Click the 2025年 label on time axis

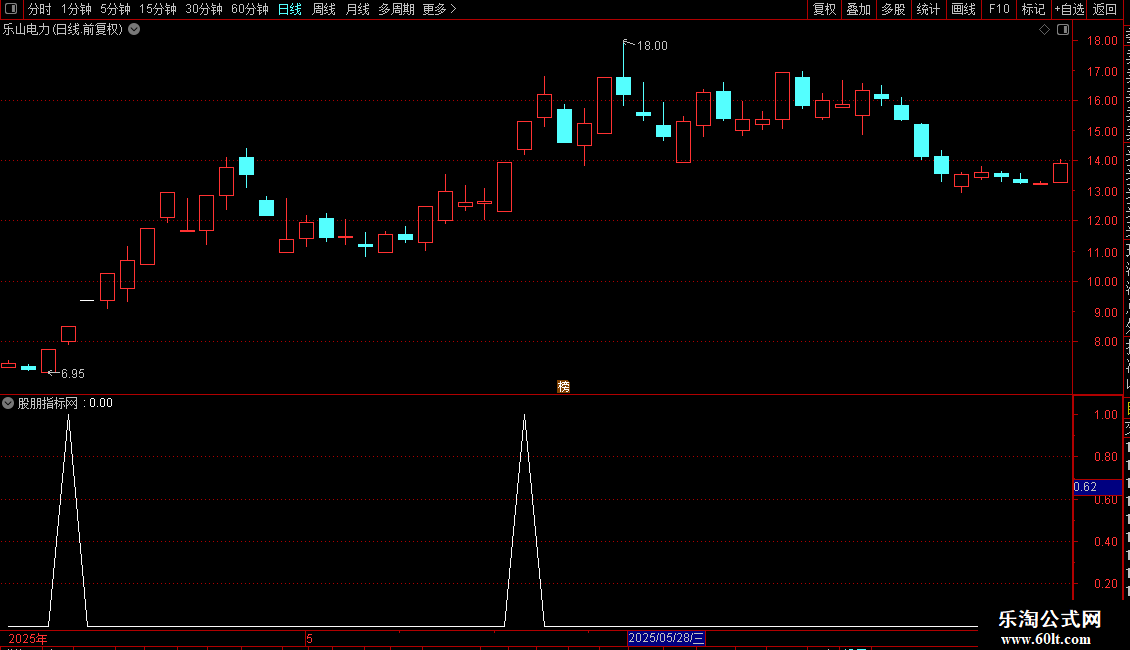point(28,638)
